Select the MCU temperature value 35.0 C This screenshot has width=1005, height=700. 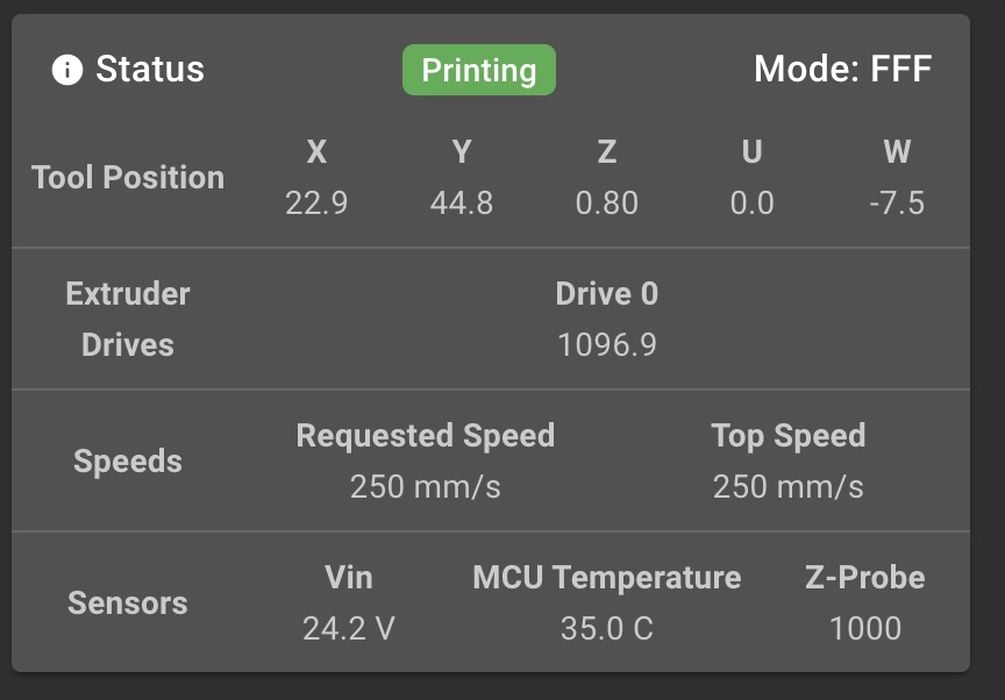(x=606, y=629)
